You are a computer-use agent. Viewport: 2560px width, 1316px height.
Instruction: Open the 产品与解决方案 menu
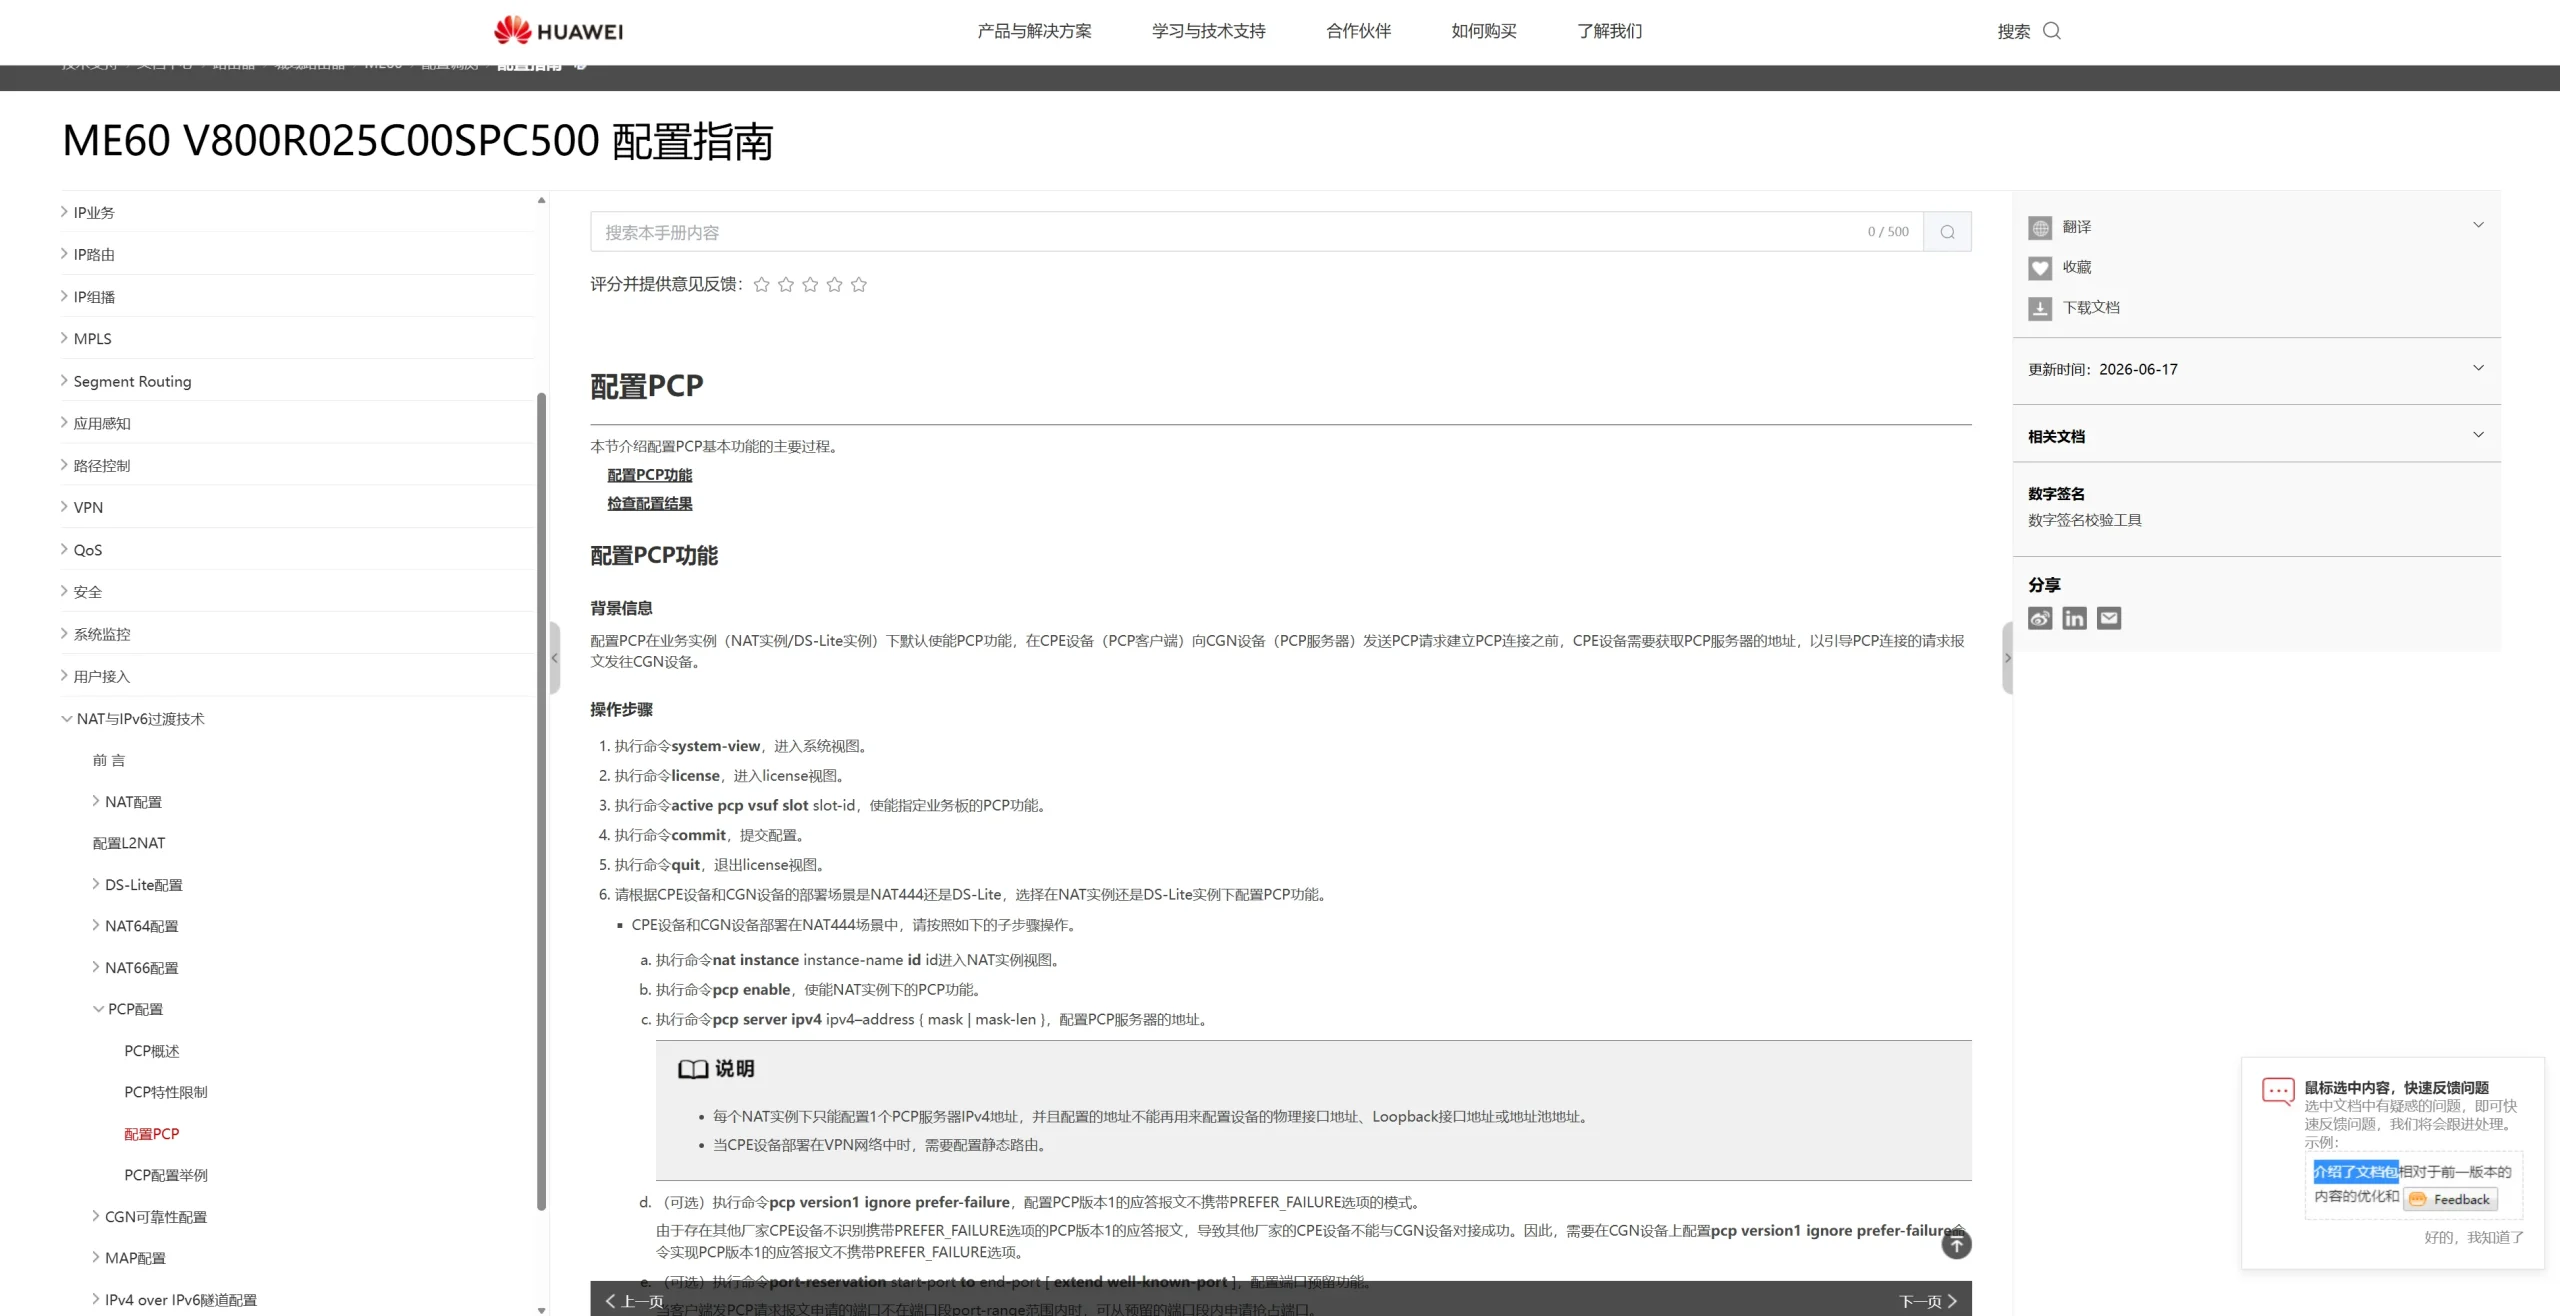1034,31
